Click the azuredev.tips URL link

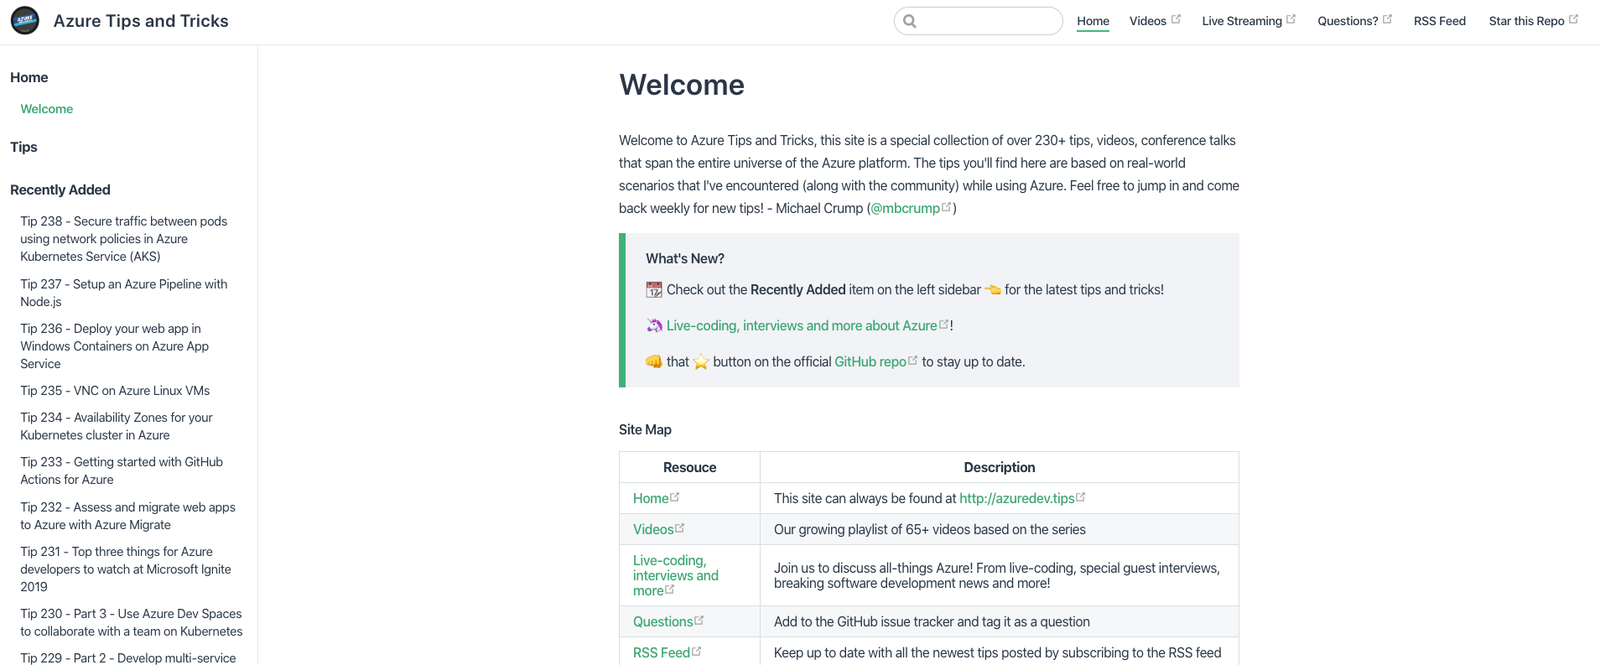[1016, 498]
